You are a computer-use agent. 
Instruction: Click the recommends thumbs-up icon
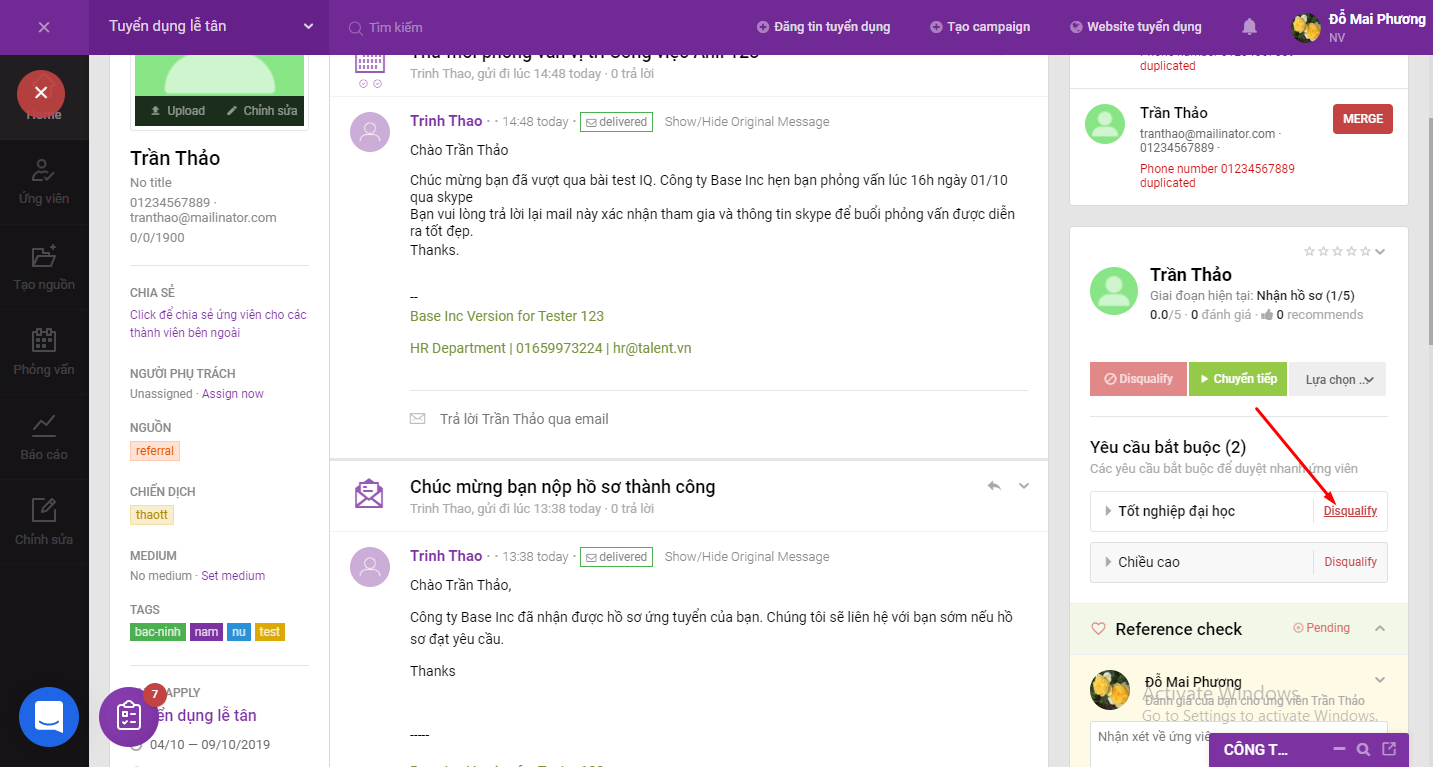[1267, 315]
